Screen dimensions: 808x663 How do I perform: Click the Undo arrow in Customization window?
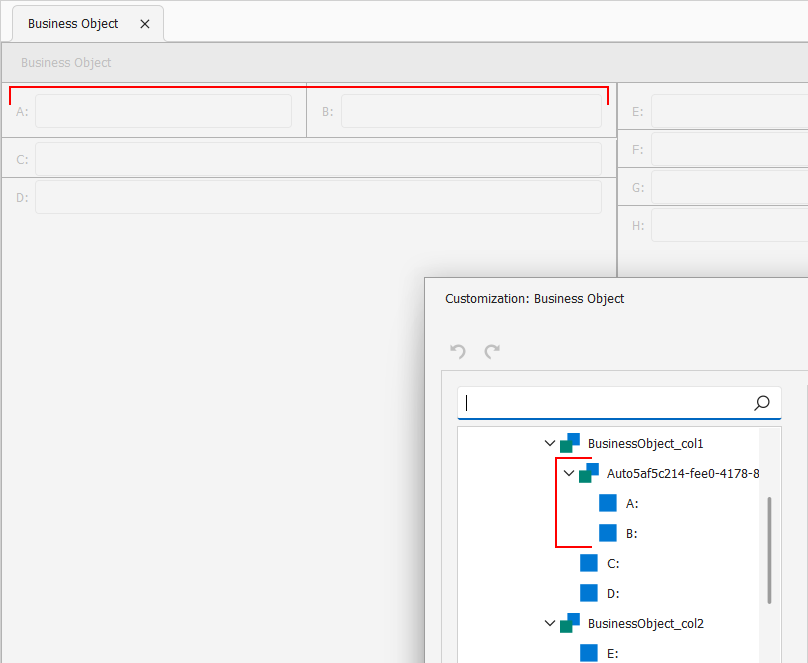point(458,351)
